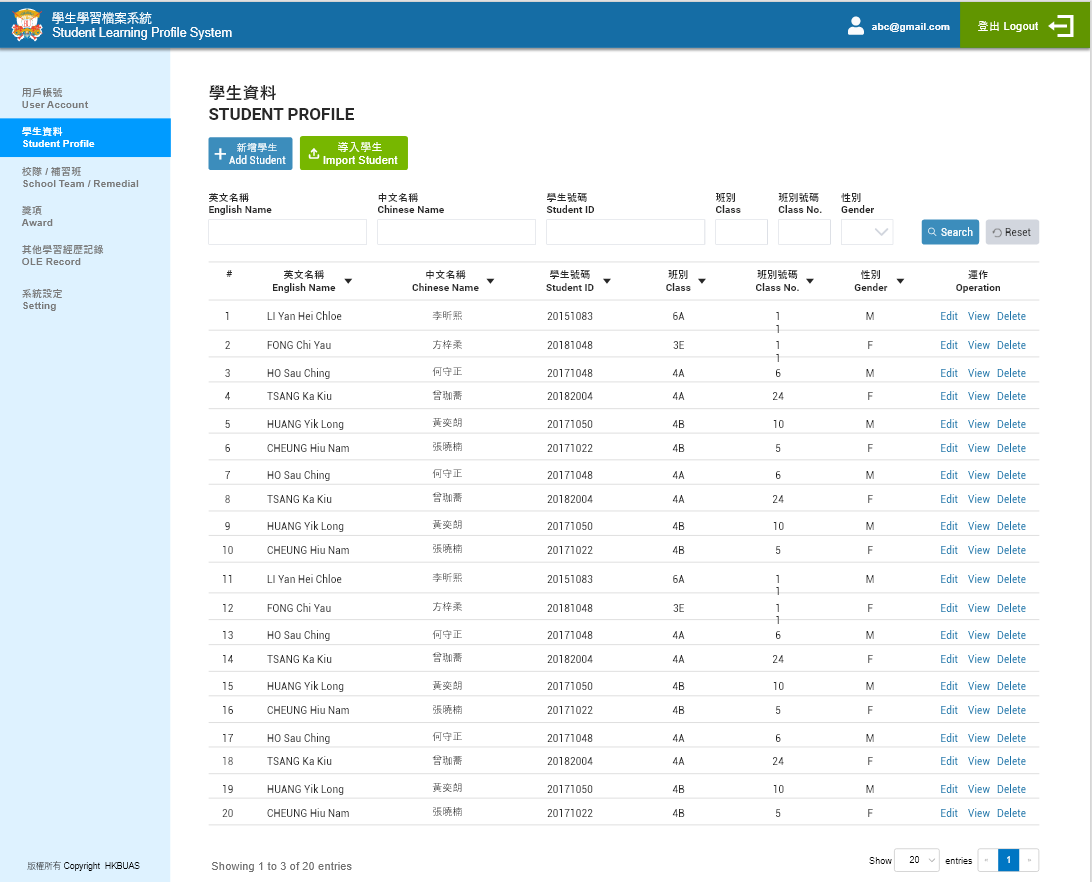
Task: Edit LI Yan Hei Chloe in row 1
Action: (x=948, y=316)
